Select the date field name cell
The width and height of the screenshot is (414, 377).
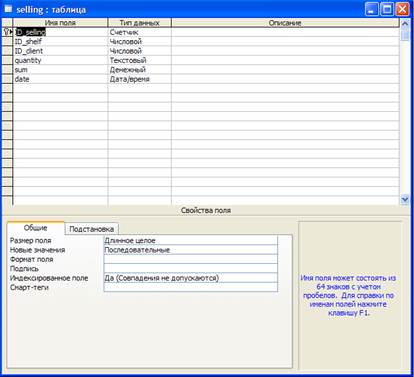coord(60,79)
